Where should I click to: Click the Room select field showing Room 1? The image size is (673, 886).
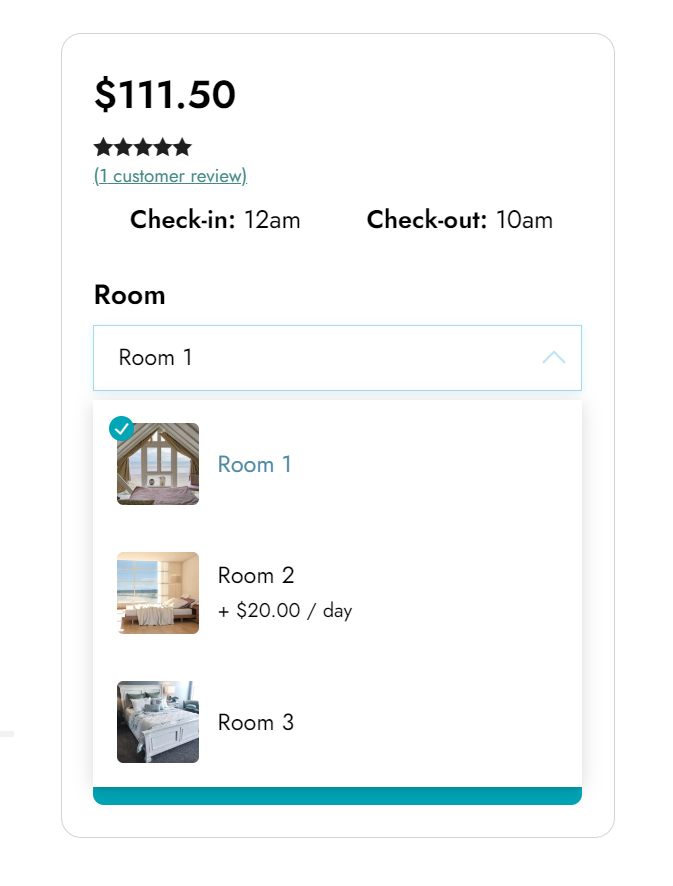[x=337, y=358]
